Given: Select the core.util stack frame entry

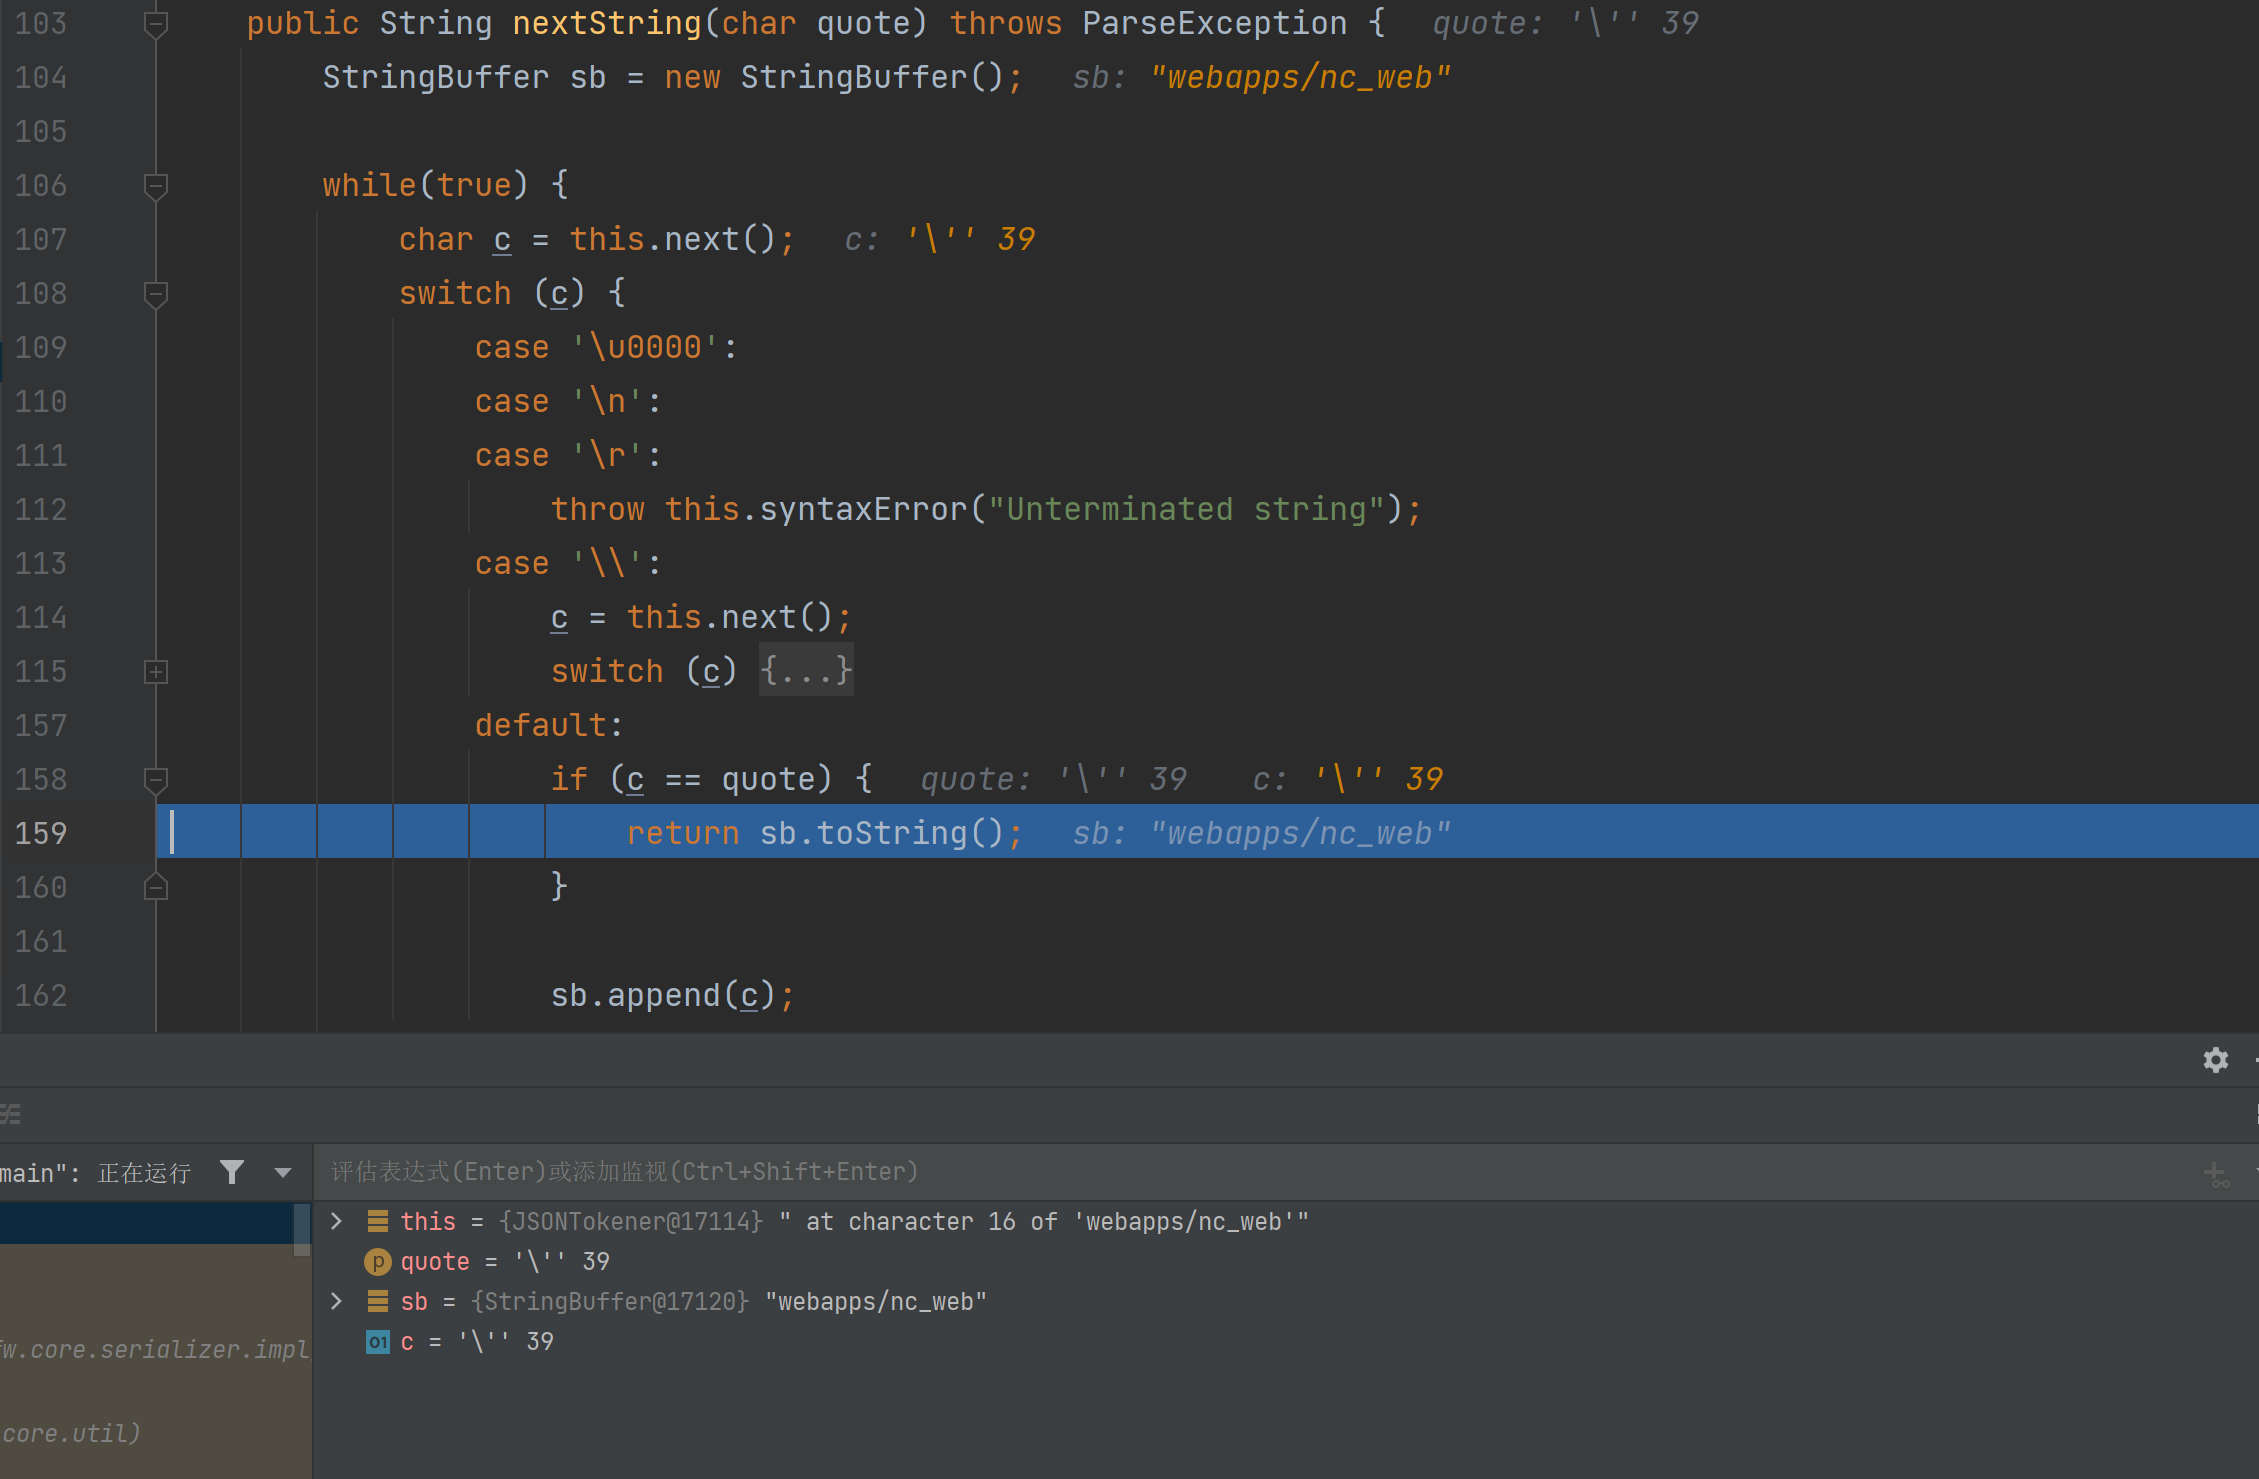Looking at the screenshot, I should (70, 1433).
